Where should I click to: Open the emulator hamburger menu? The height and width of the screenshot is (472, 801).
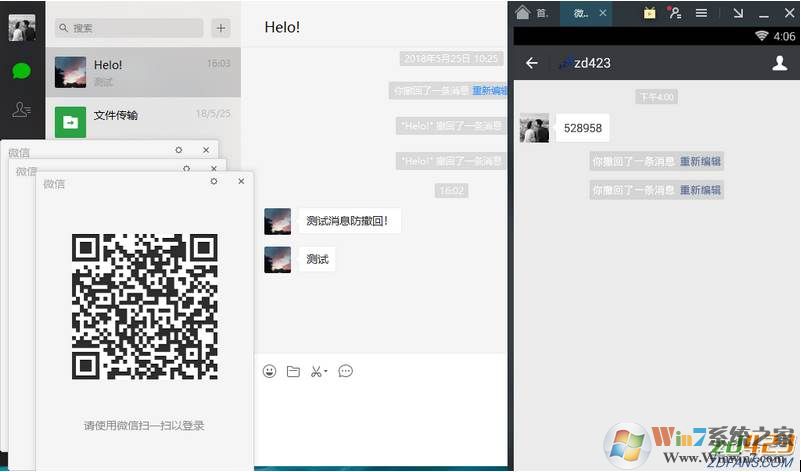pyautogui.click(x=702, y=13)
